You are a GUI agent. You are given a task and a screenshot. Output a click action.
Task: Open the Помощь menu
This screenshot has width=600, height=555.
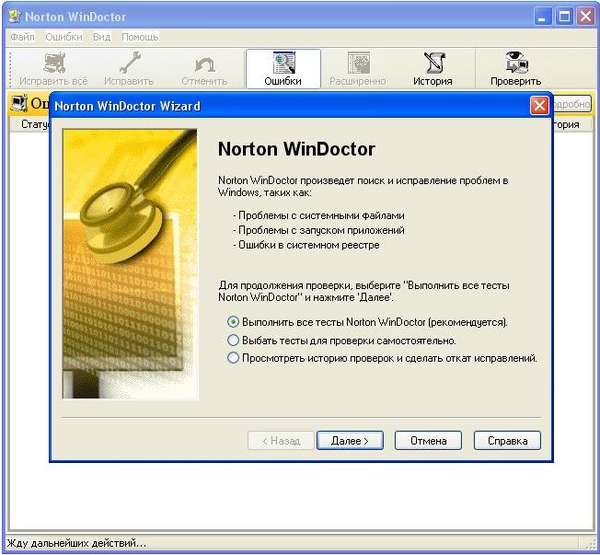140,37
